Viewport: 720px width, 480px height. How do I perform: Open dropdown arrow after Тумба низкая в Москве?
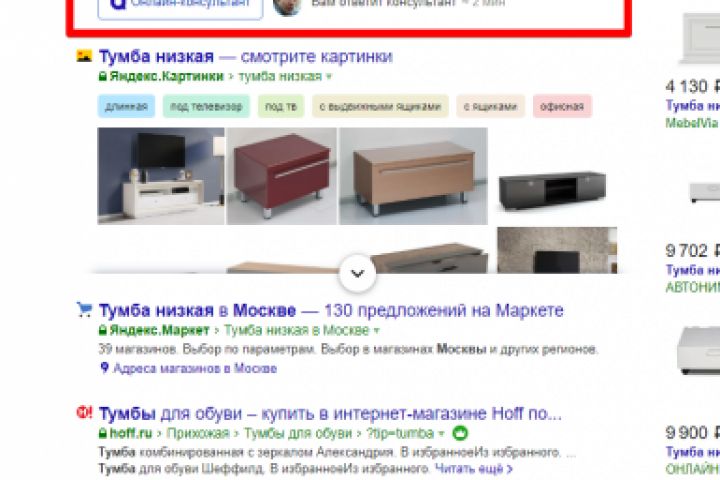pos(377,330)
